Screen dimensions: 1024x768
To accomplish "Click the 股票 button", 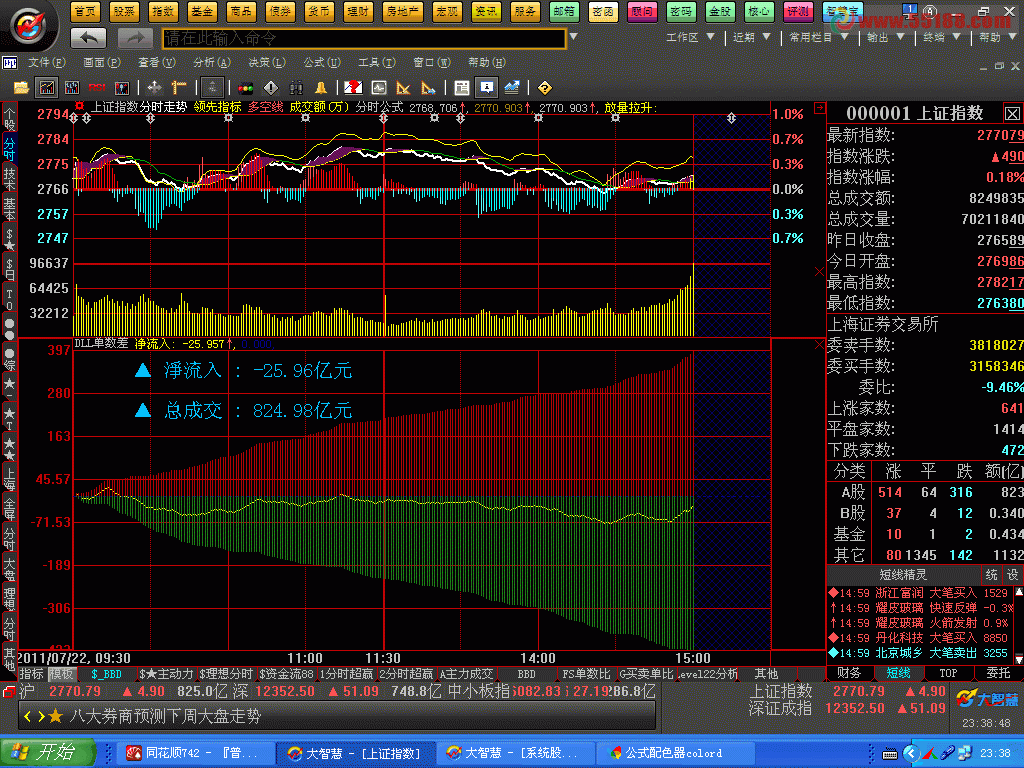I will coord(124,11).
